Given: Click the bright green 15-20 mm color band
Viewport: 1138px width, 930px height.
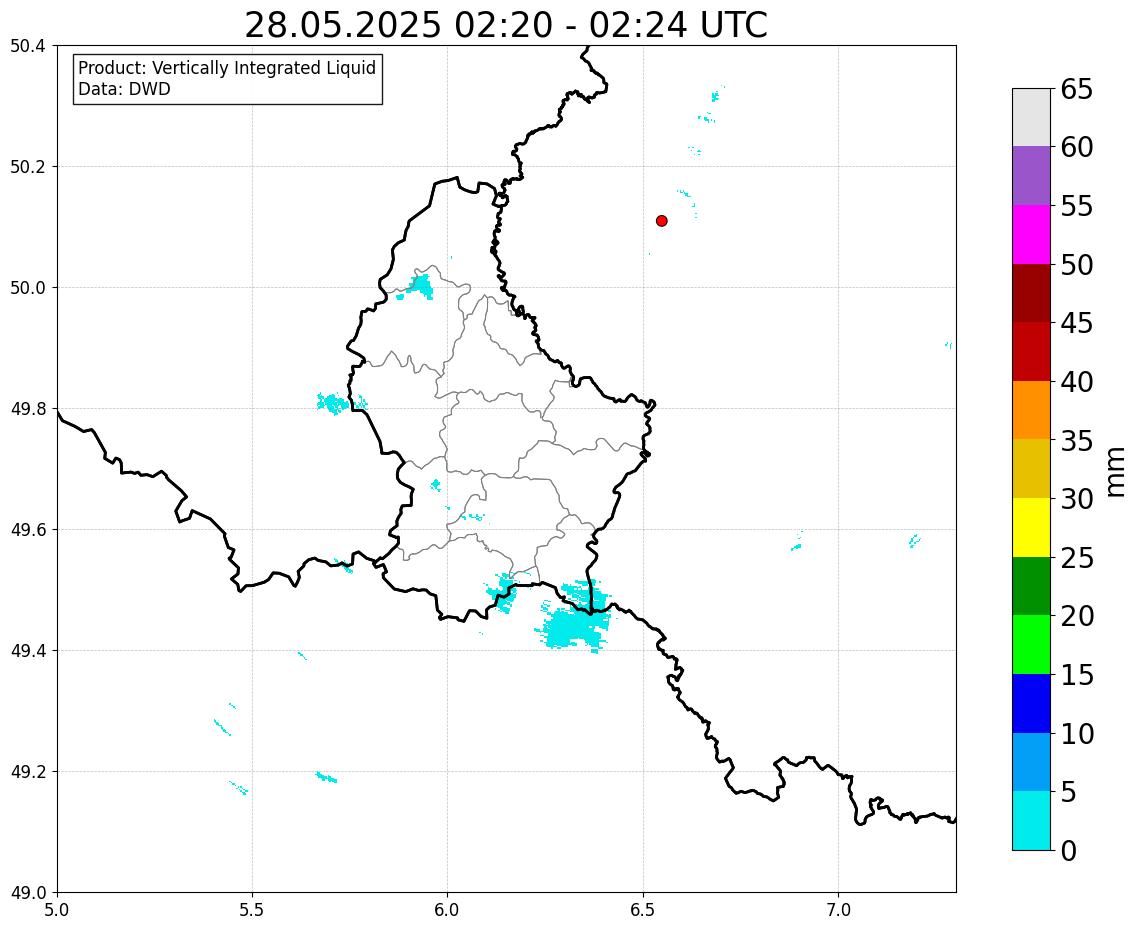Looking at the screenshot, I should click(1031, 645).
